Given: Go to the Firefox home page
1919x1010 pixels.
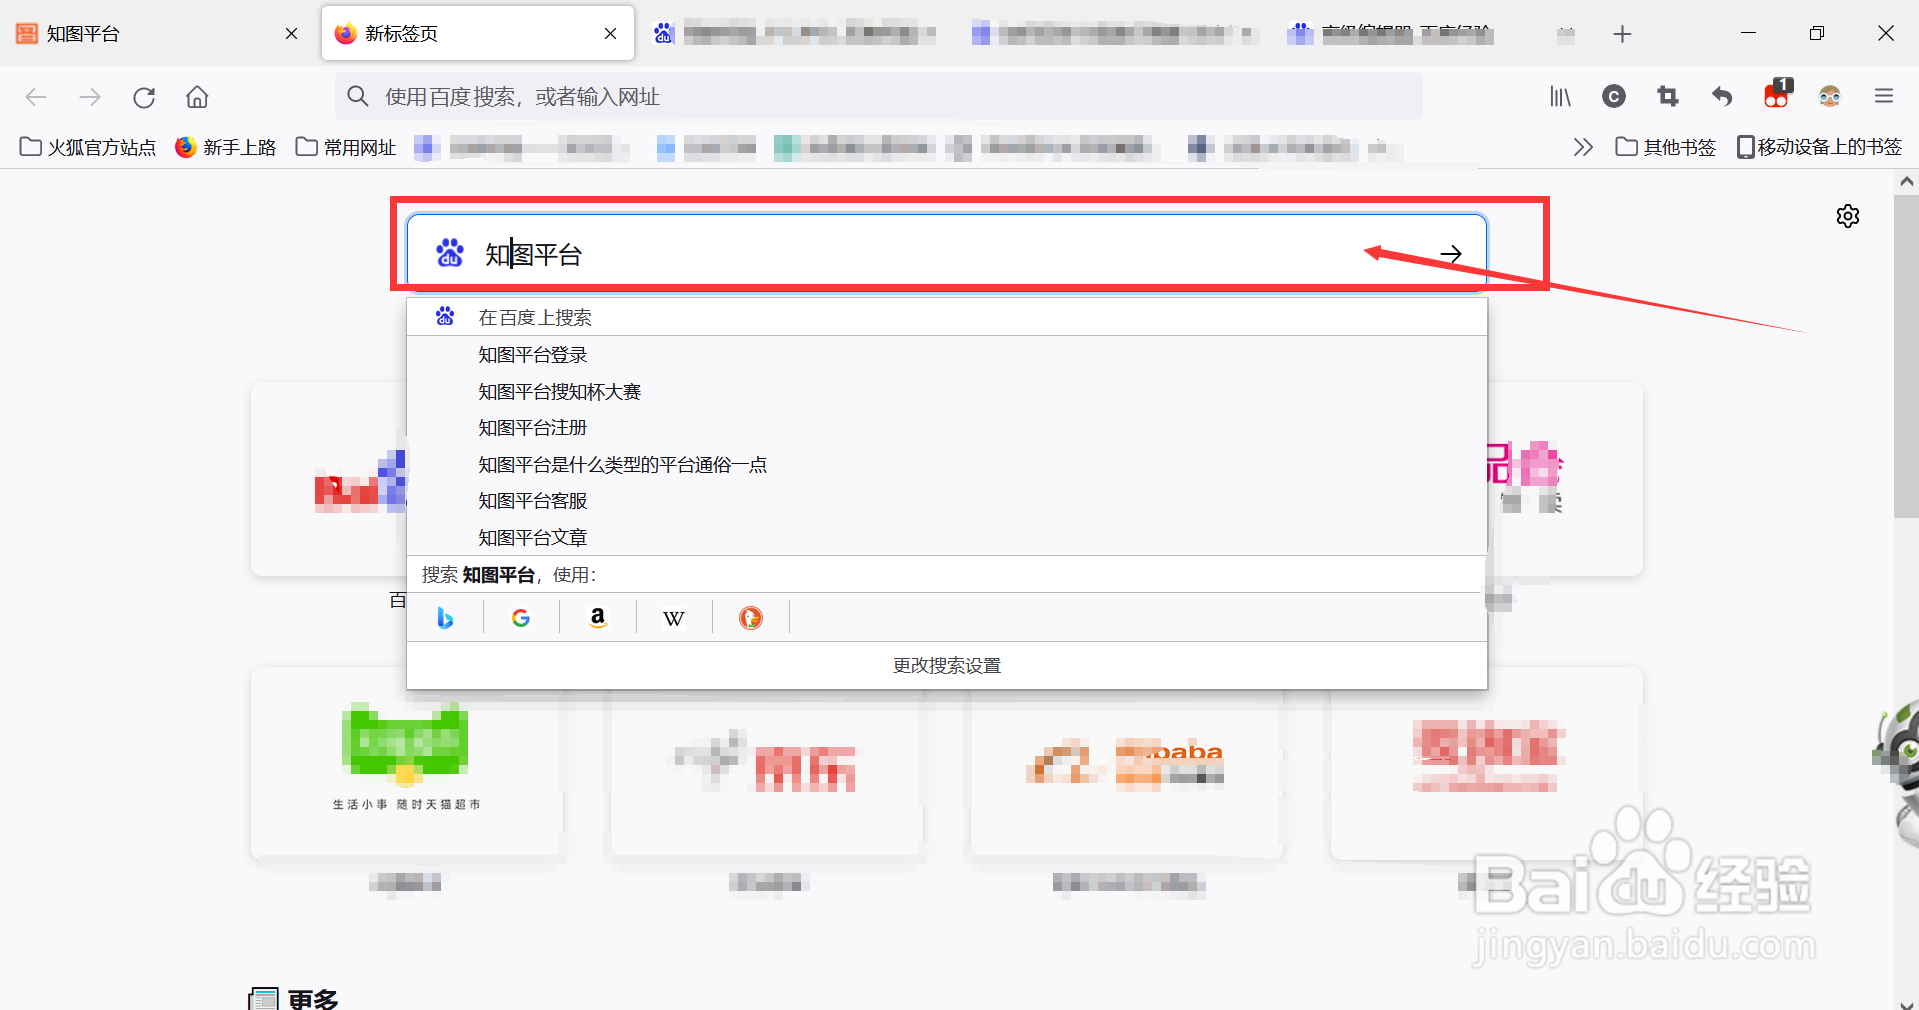Looking at the screenshot, I should (197, 97).
